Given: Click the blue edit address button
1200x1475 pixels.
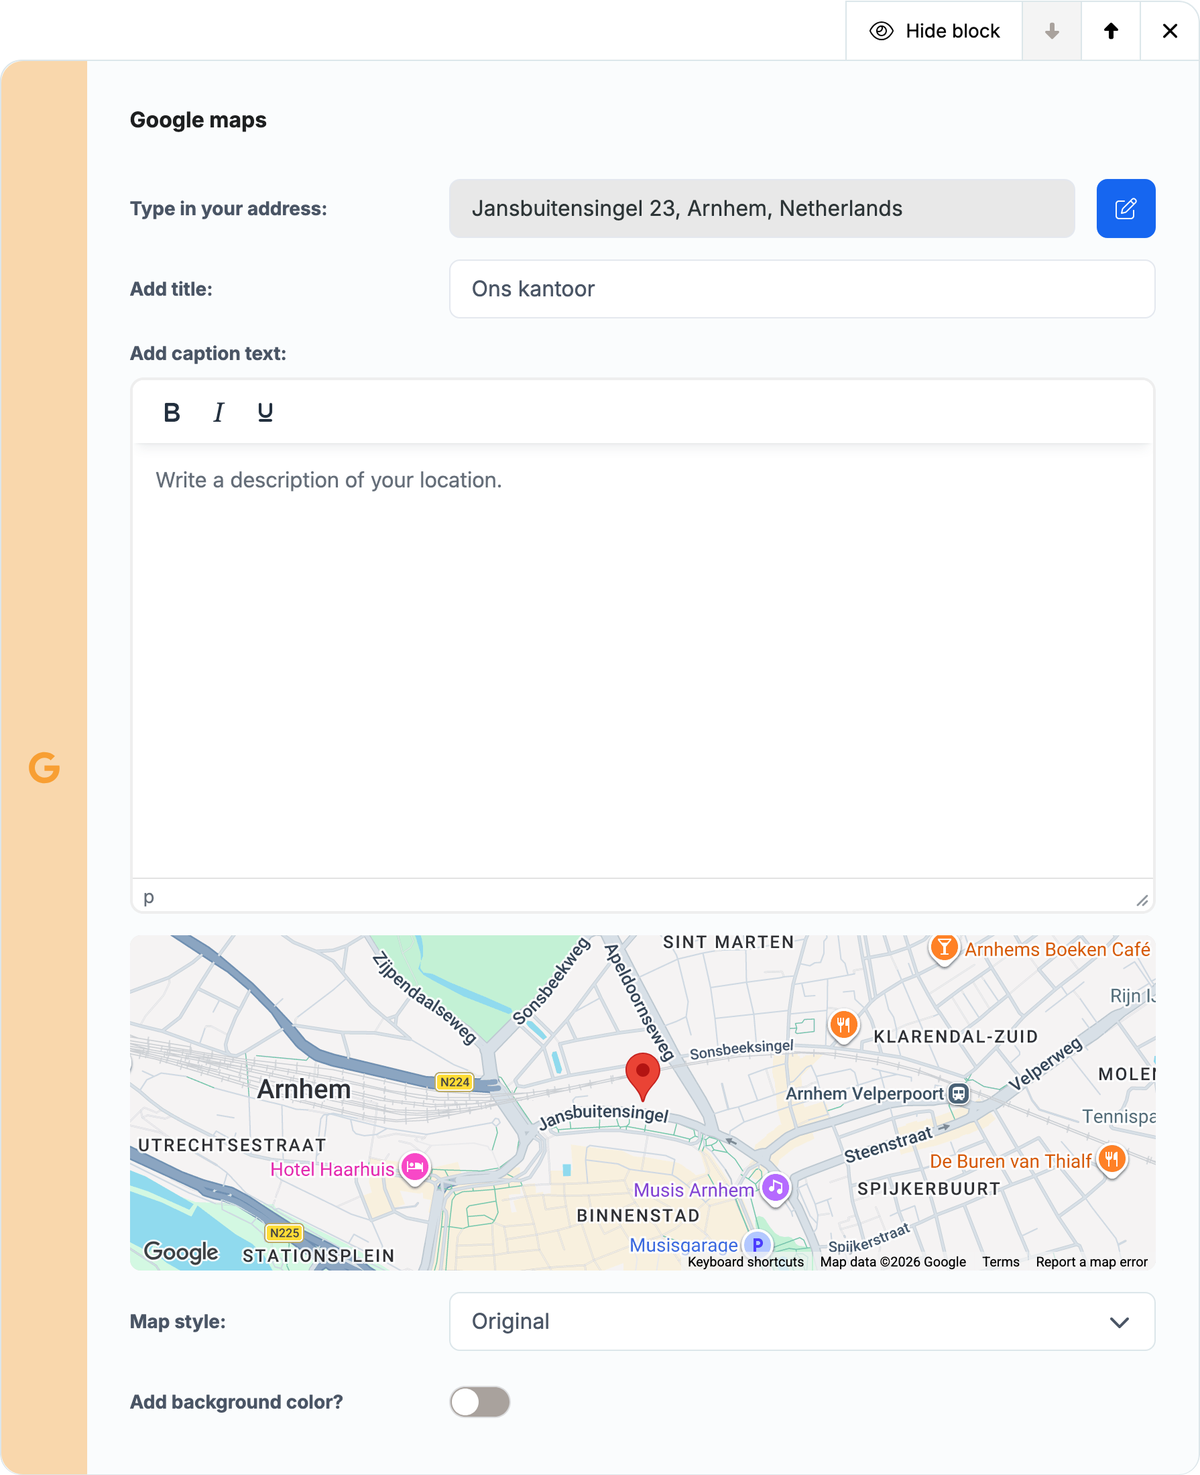Looking at the screenshot, I should pos(1126,208).
